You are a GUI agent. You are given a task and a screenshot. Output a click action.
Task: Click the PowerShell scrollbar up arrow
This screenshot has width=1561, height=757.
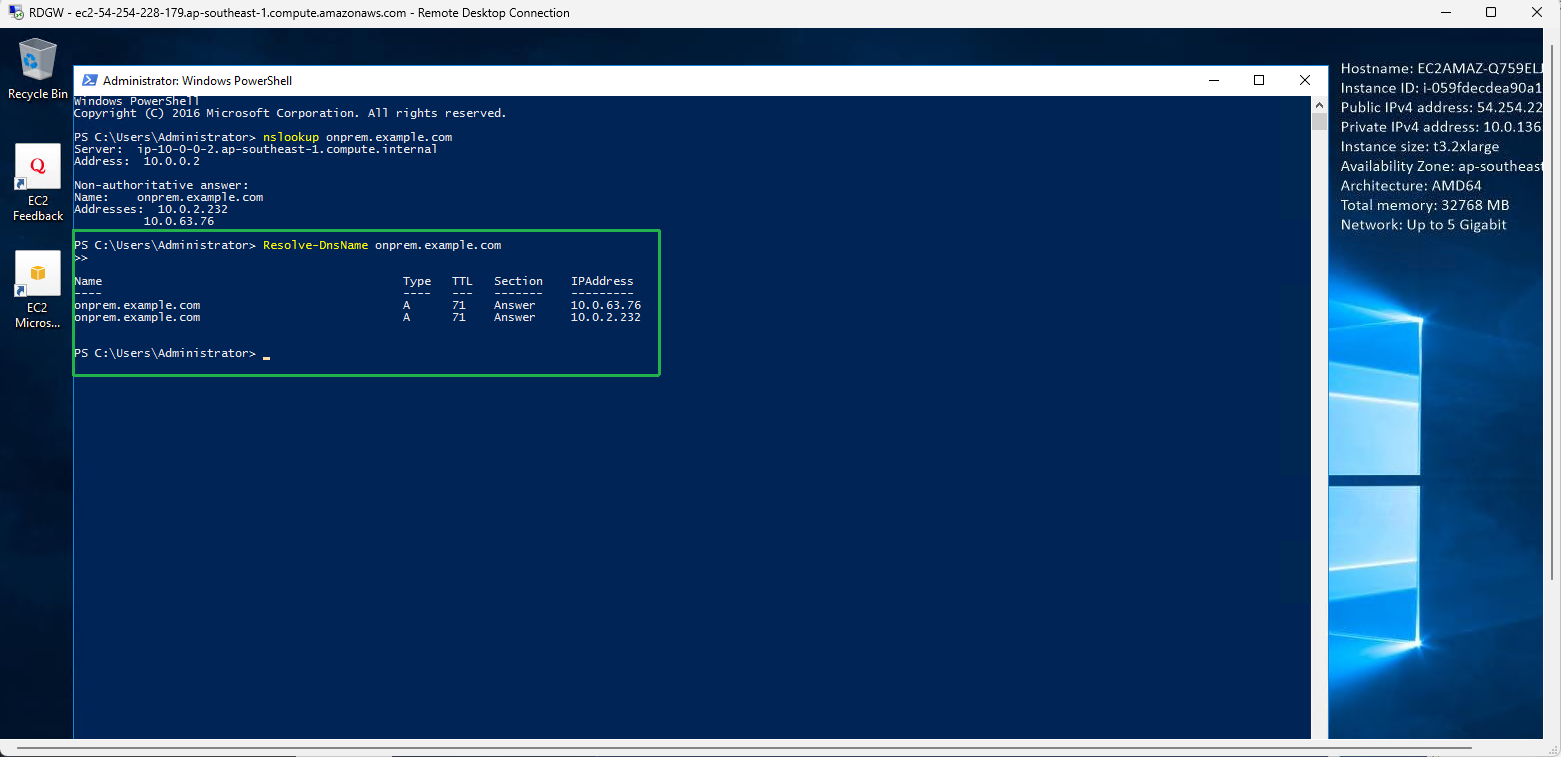[x=1319, y=104]
